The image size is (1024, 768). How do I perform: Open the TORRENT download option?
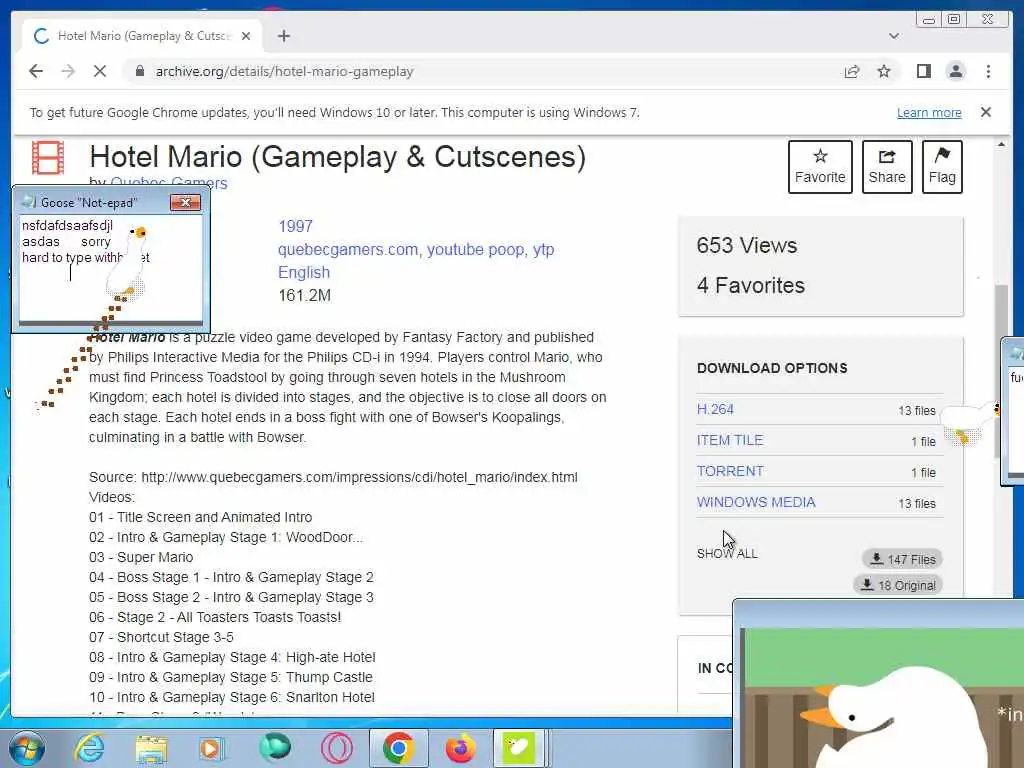click(730, 471)
